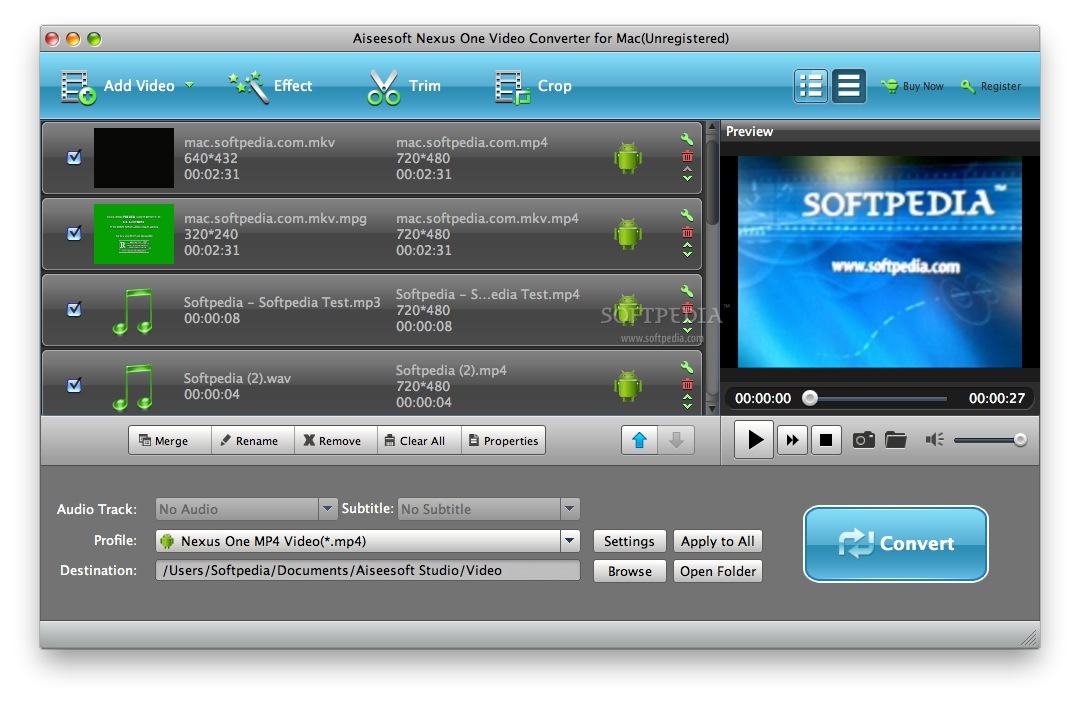Open wrench settings for Softpedia (2).wav row

coord(687,366)
